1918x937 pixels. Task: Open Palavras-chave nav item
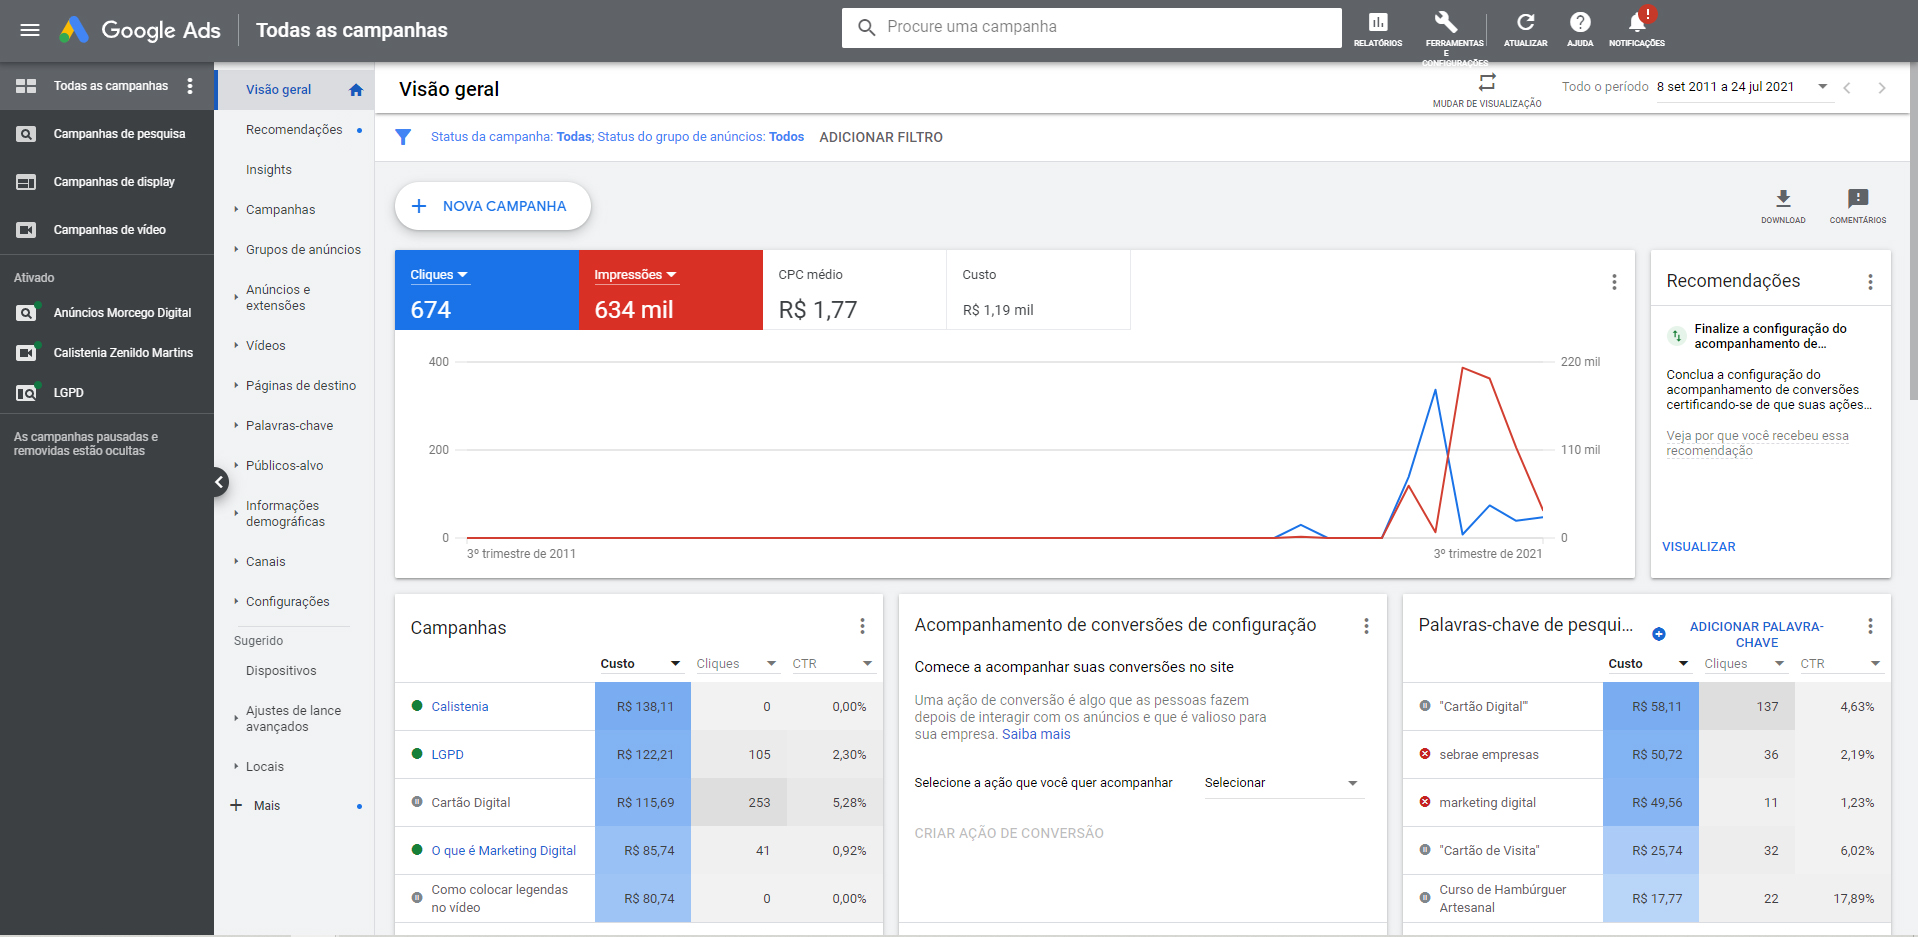tap(290, 426)
